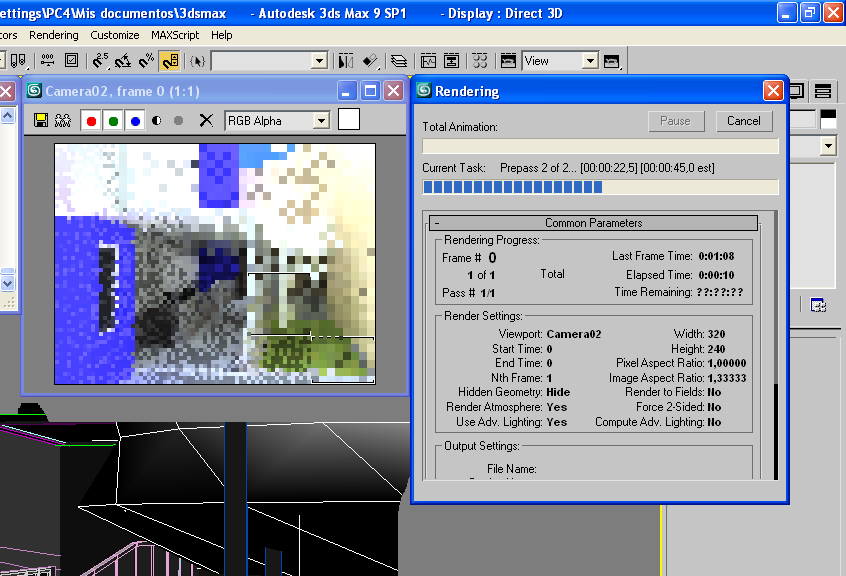The width and height of the screenshot is (846, 576).
Task: Toggle the 2.5D Snaps tool
Action: click(x=100, y=61)
